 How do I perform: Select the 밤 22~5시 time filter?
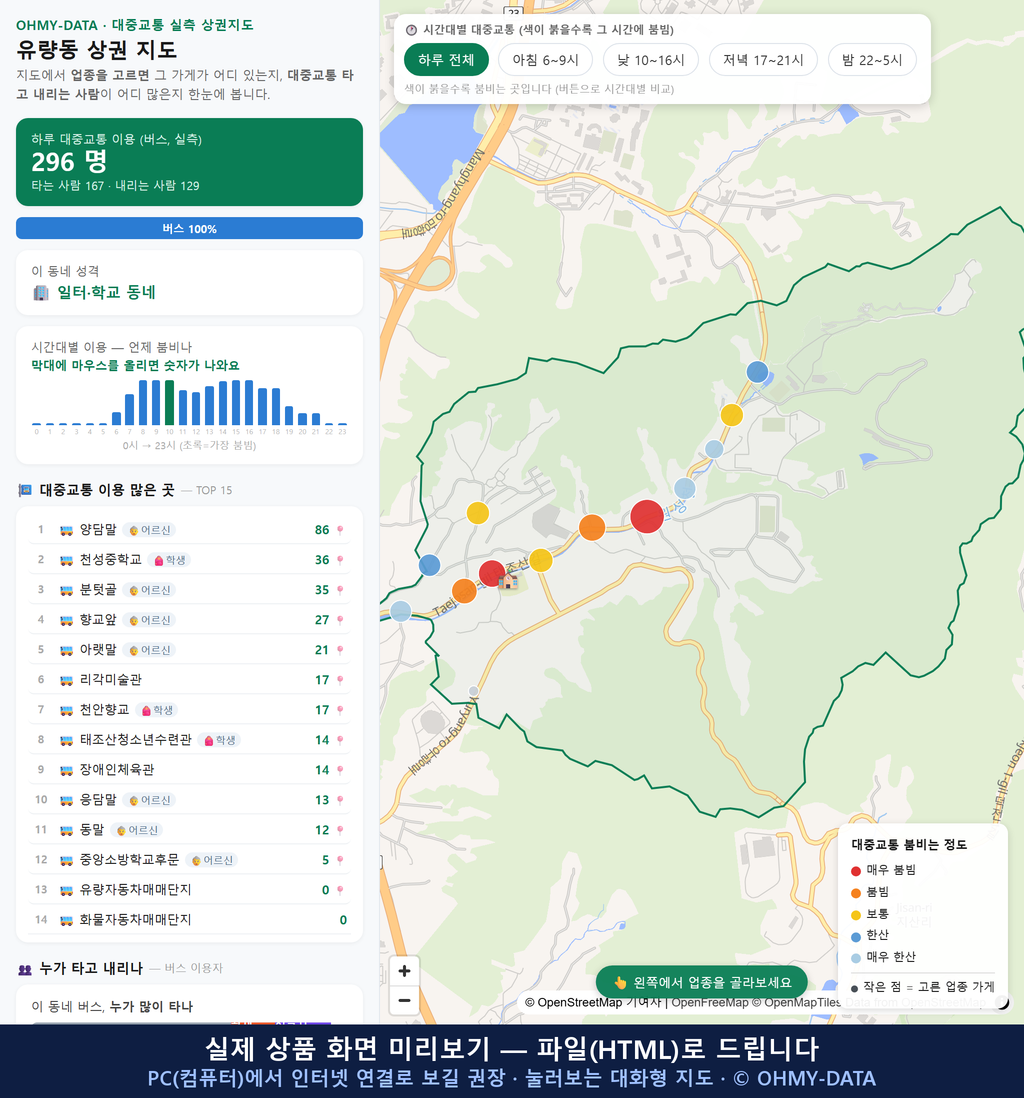(x=872, y=60)
